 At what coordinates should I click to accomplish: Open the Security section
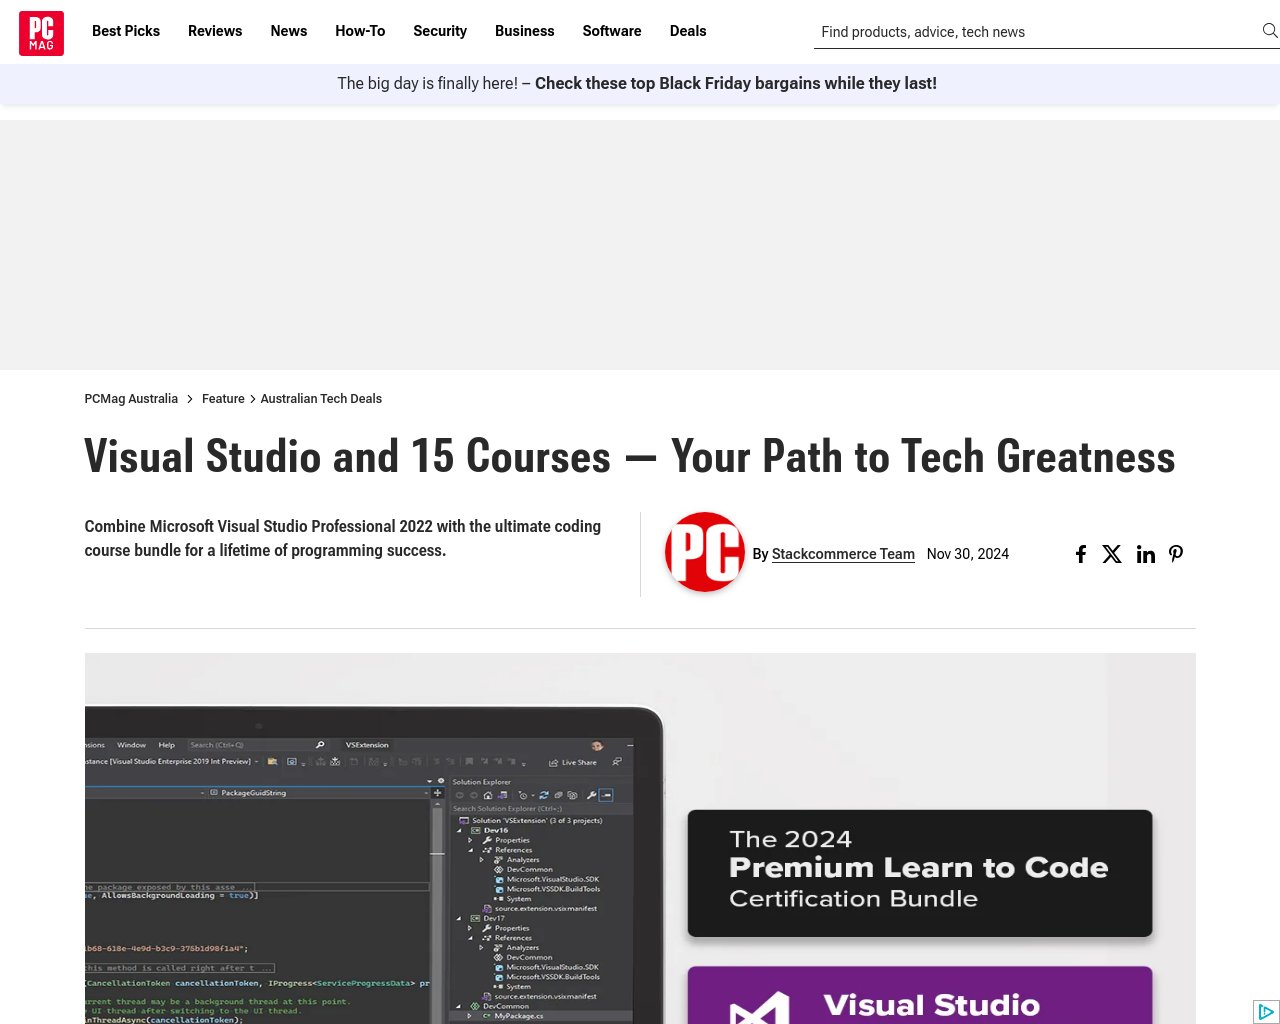pos(440,31)
